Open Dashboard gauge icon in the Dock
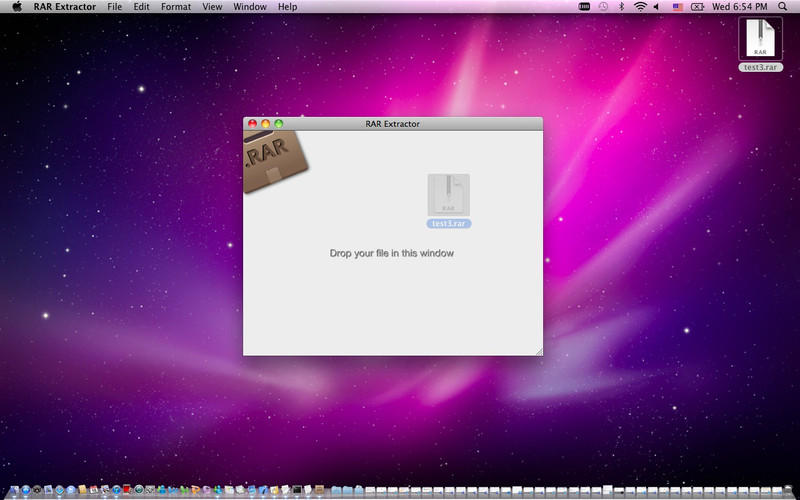800x500 pixels. pyautogui.click(x=37, y=490)
